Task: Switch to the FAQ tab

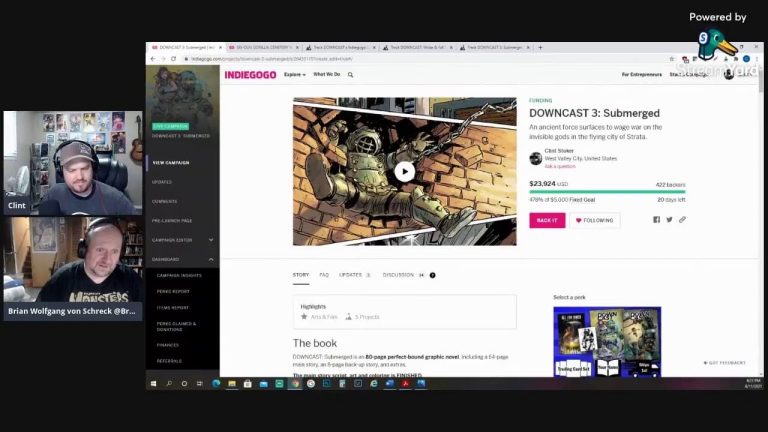Action: click(x=324, y=274)
